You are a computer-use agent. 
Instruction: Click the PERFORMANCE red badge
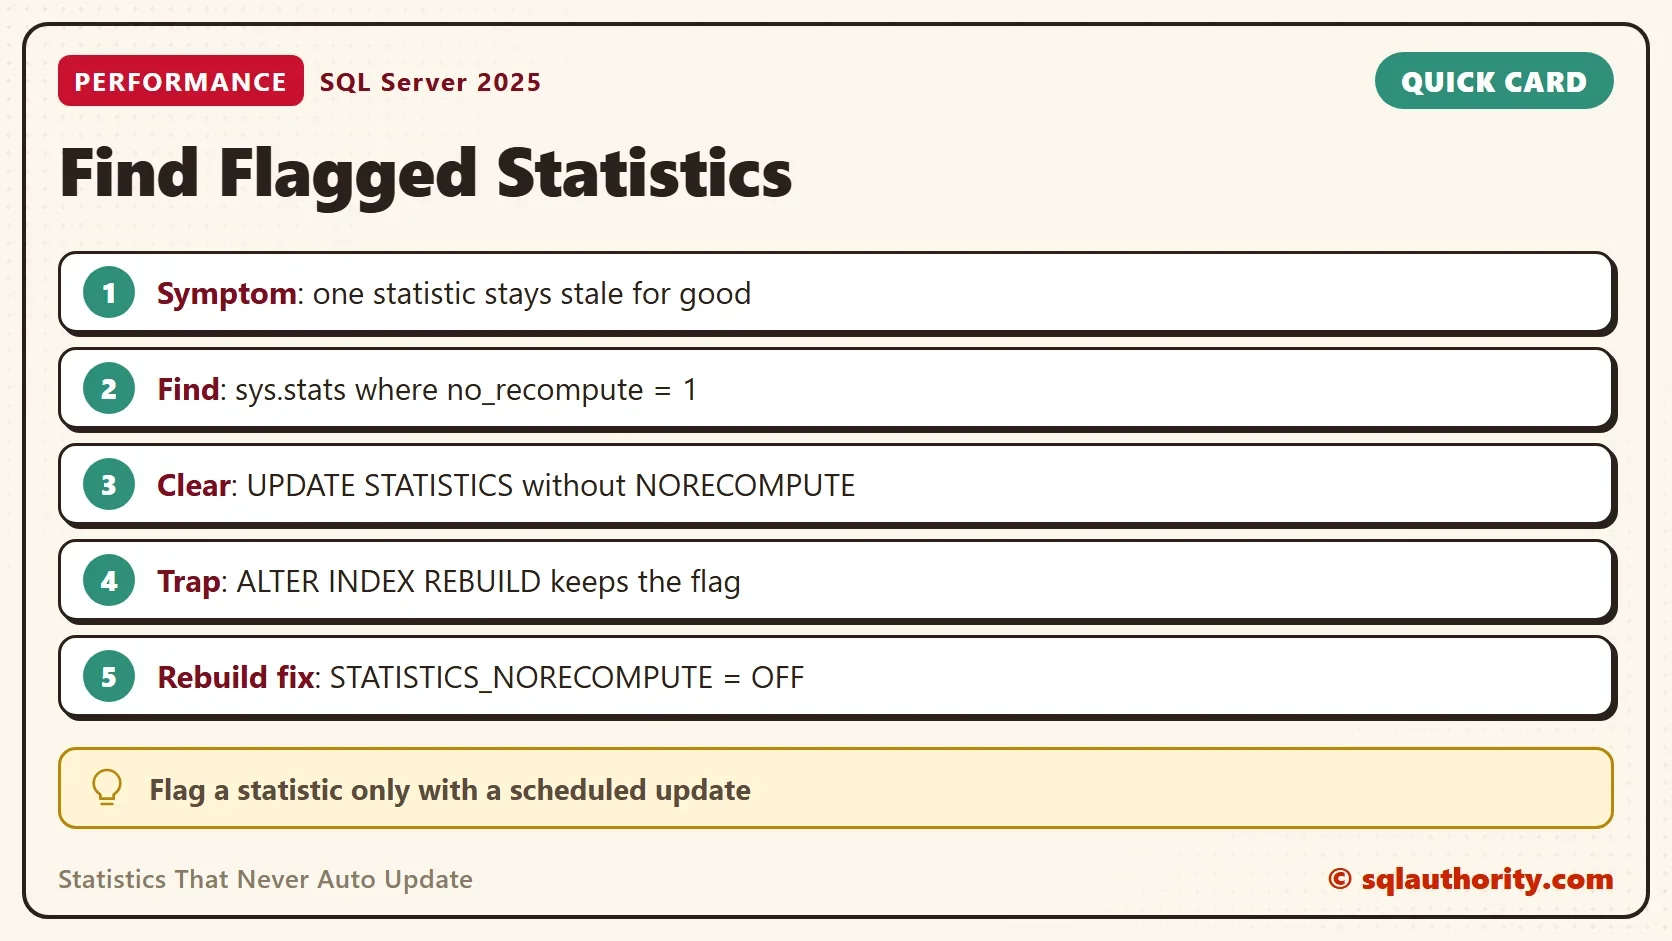(181, 81)
